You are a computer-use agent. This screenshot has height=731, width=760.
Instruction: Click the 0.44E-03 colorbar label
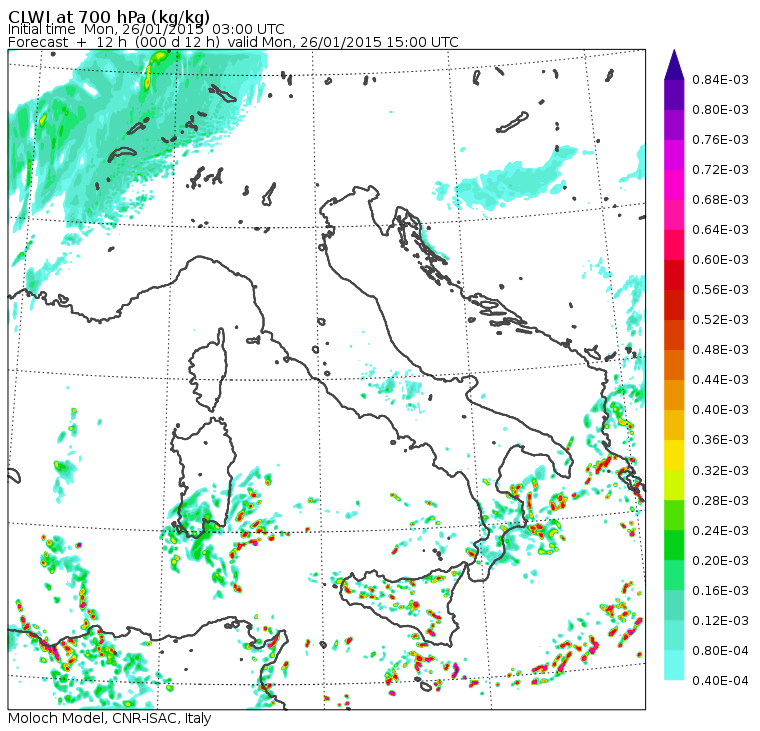pos(720,380)
